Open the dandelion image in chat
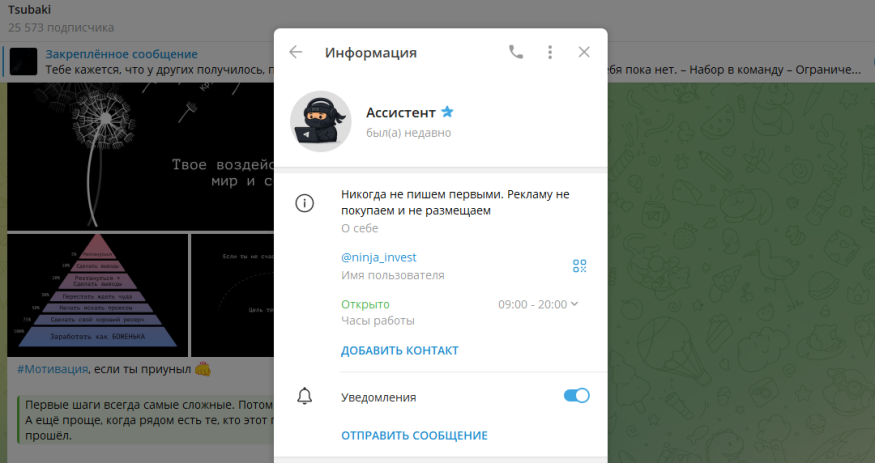This screenshot has width=875, height=463. (140, 158)
